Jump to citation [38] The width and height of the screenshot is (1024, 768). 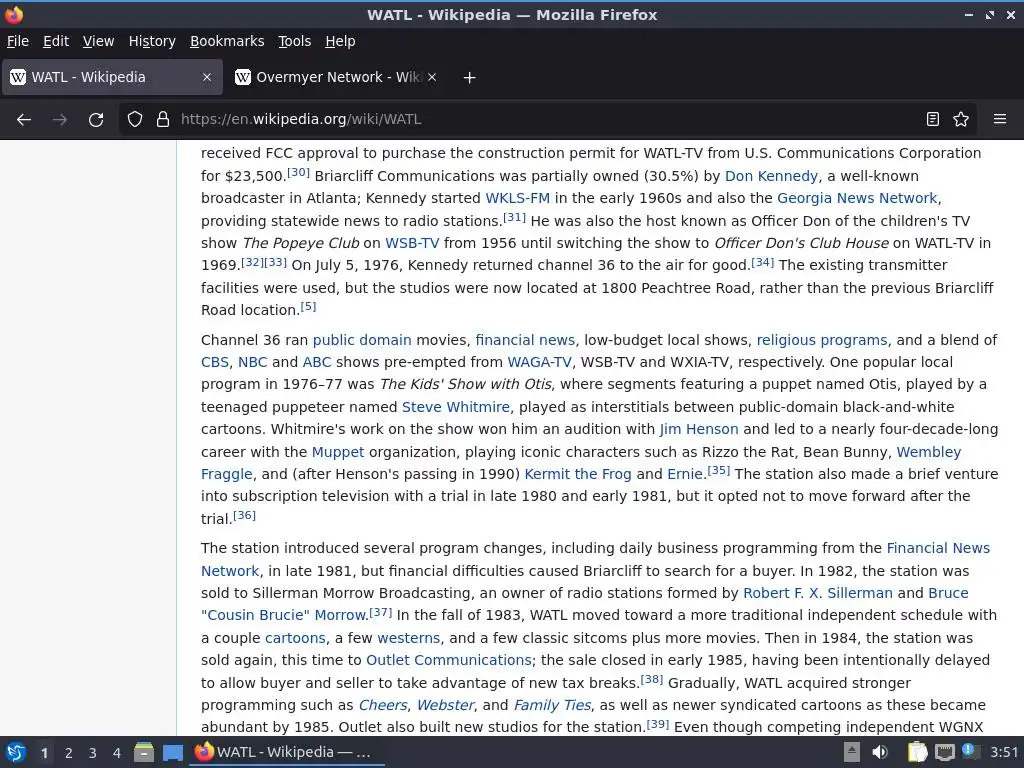click(652, 679)
